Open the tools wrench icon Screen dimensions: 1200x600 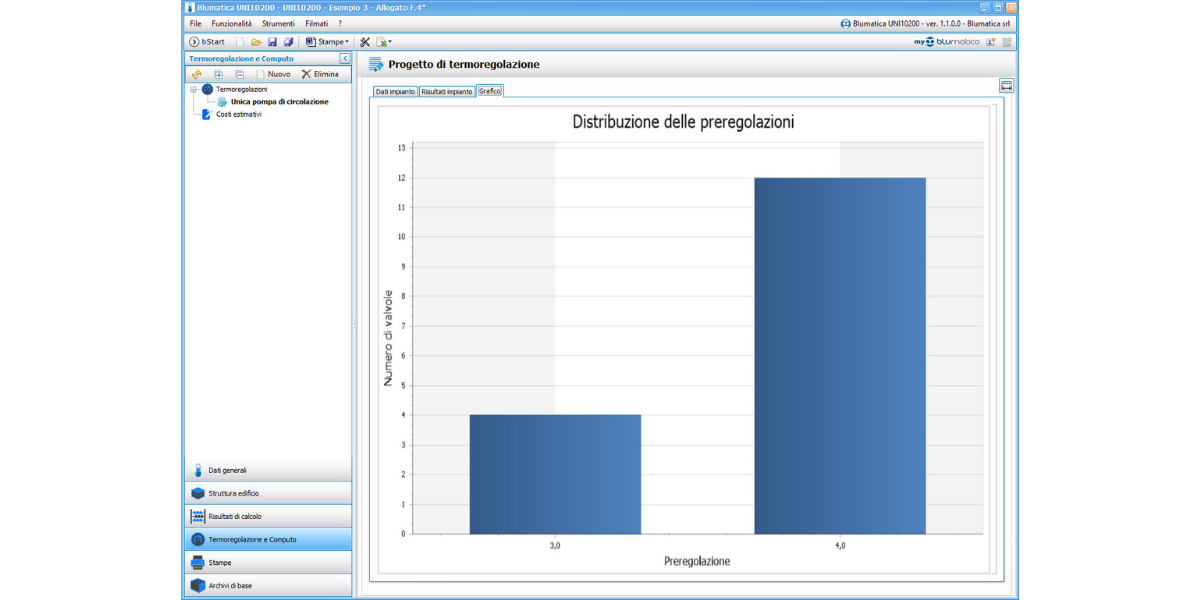[365, 42]
